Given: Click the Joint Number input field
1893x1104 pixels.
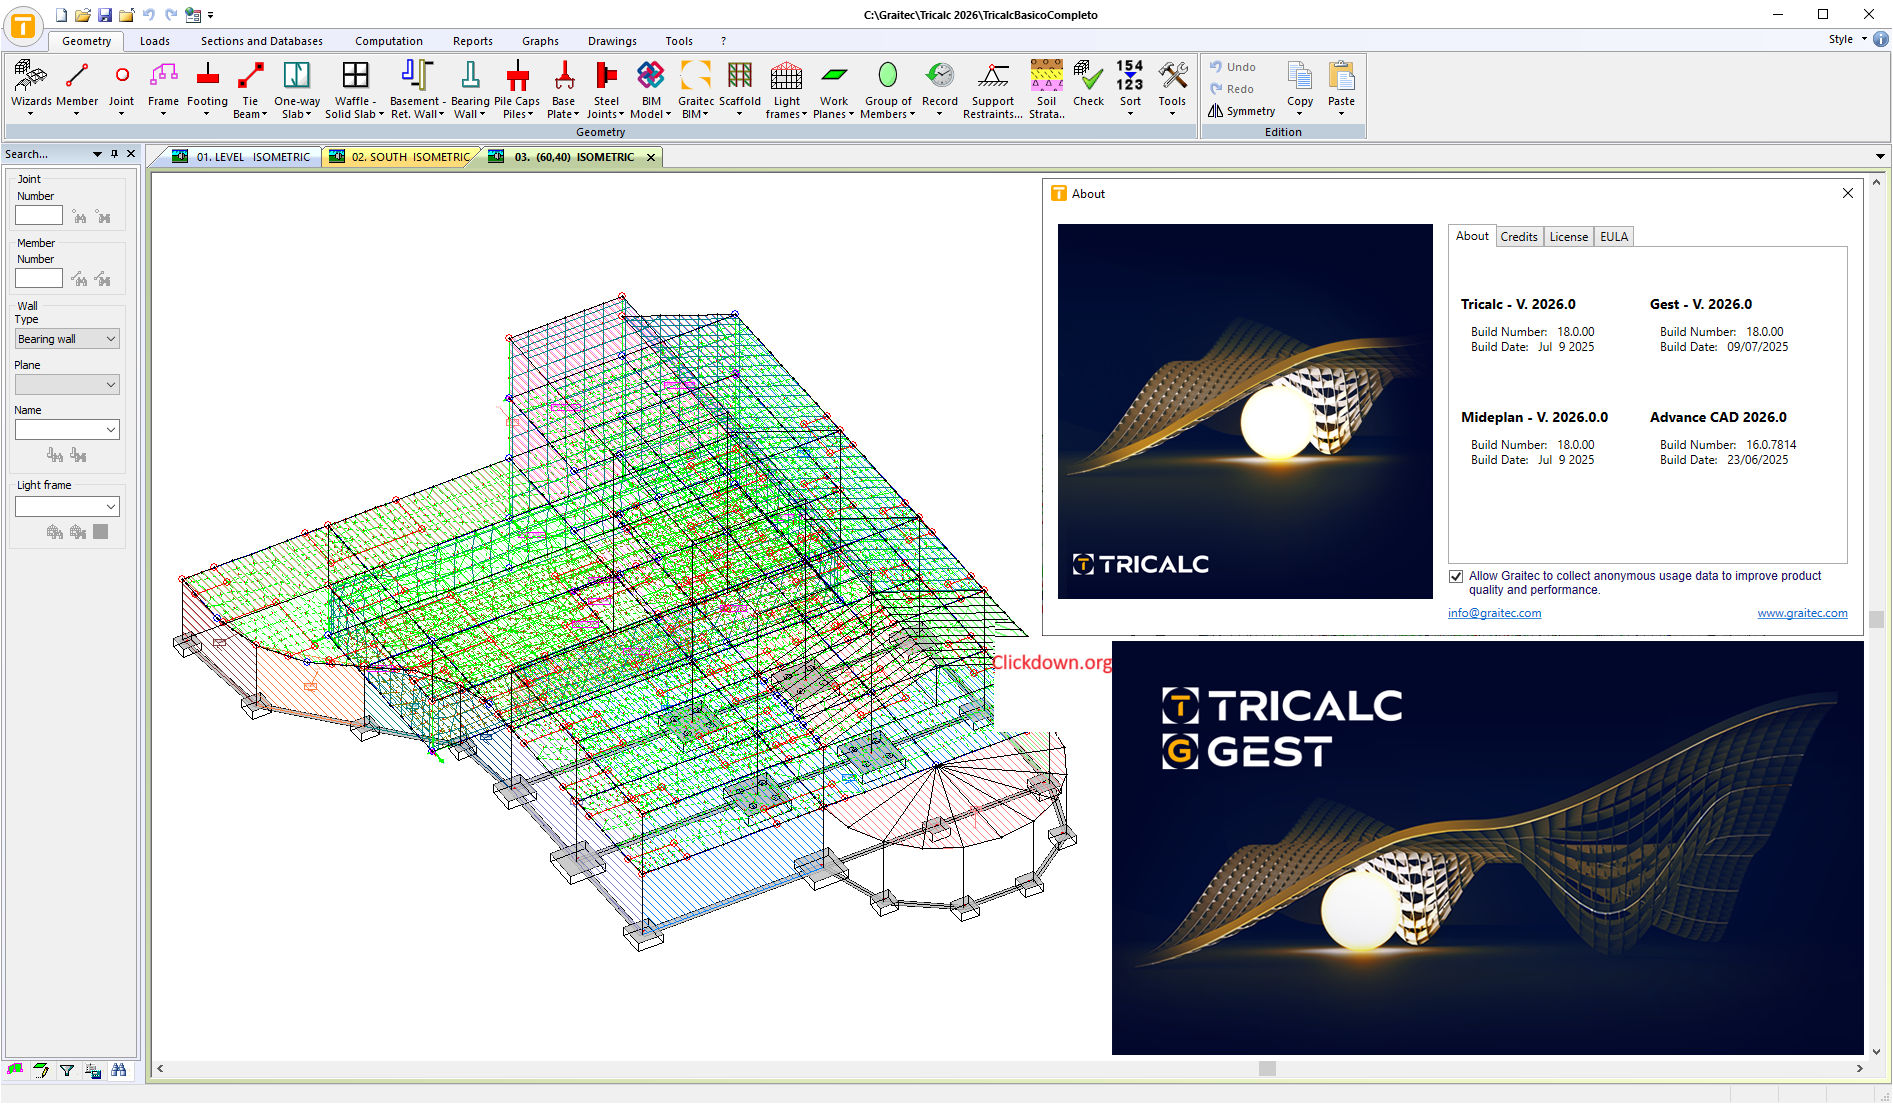Looking at the screenshot, I should tap(39, 216).
